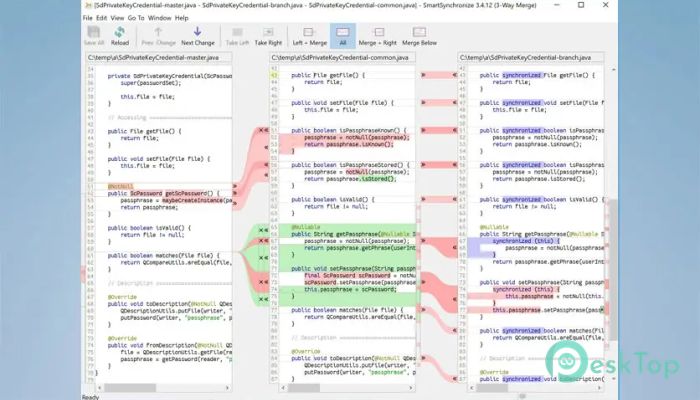Click the Take Right toolbar icon
The image size is (700, 400).
[x=268, y=36]
